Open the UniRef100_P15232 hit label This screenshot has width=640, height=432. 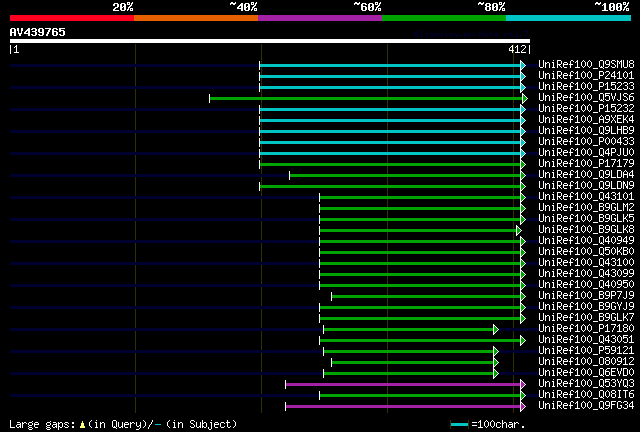[586, 109]
